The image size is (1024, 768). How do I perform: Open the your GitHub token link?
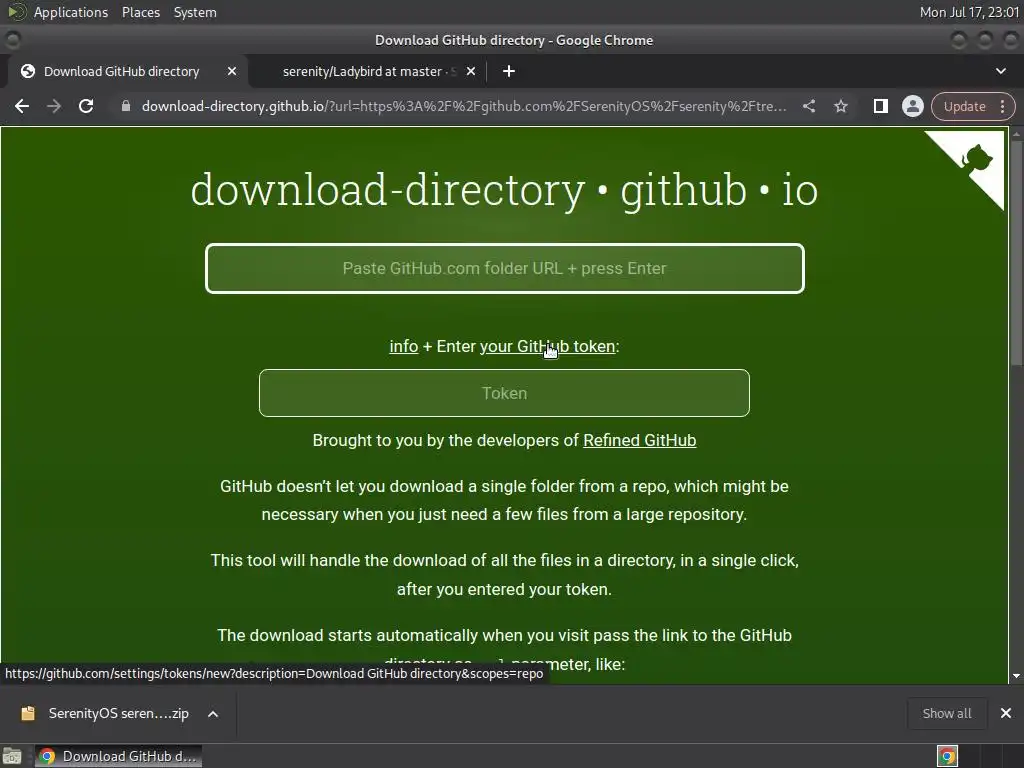click(x=547, y=346)
